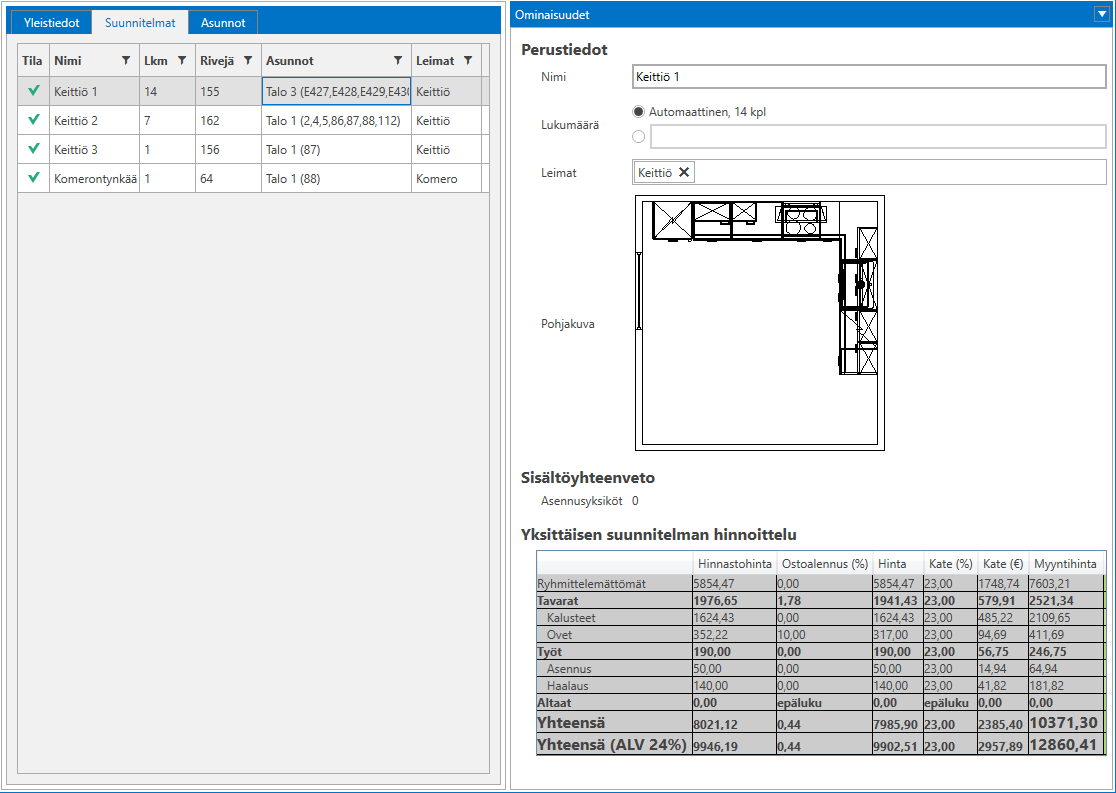This screenshot has height=793, width=1116.
Task: Click the VAT-inclusive total 12860,41
Action: click(1063, 745)
